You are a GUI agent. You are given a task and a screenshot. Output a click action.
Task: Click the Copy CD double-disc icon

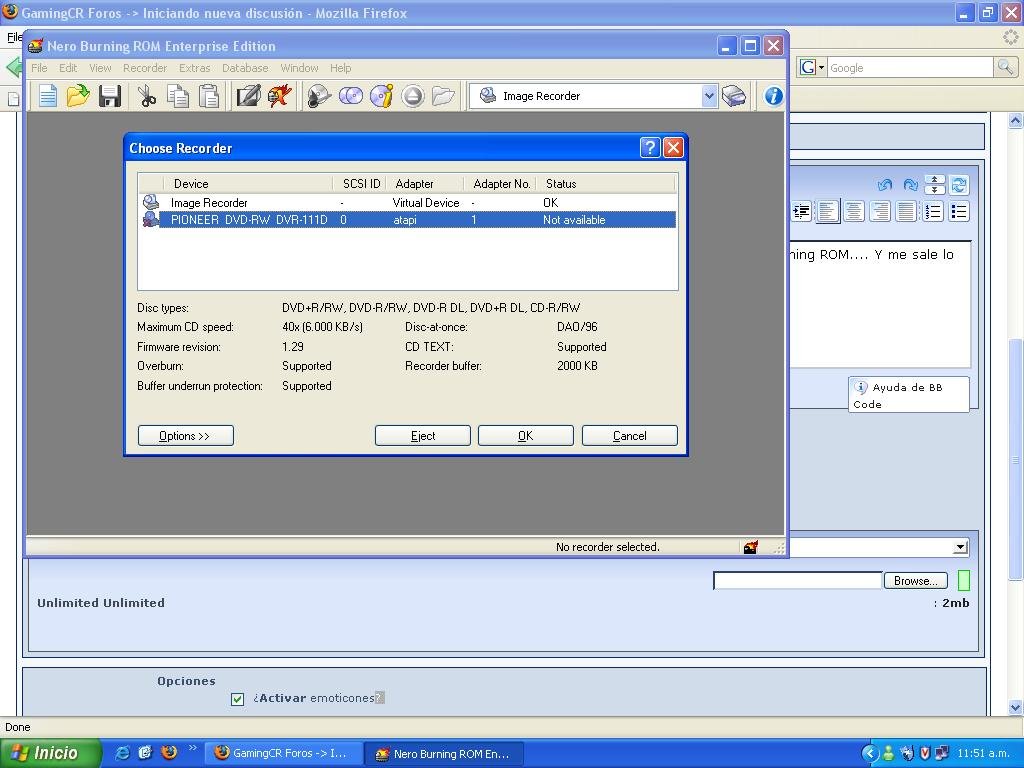[351, 96]
